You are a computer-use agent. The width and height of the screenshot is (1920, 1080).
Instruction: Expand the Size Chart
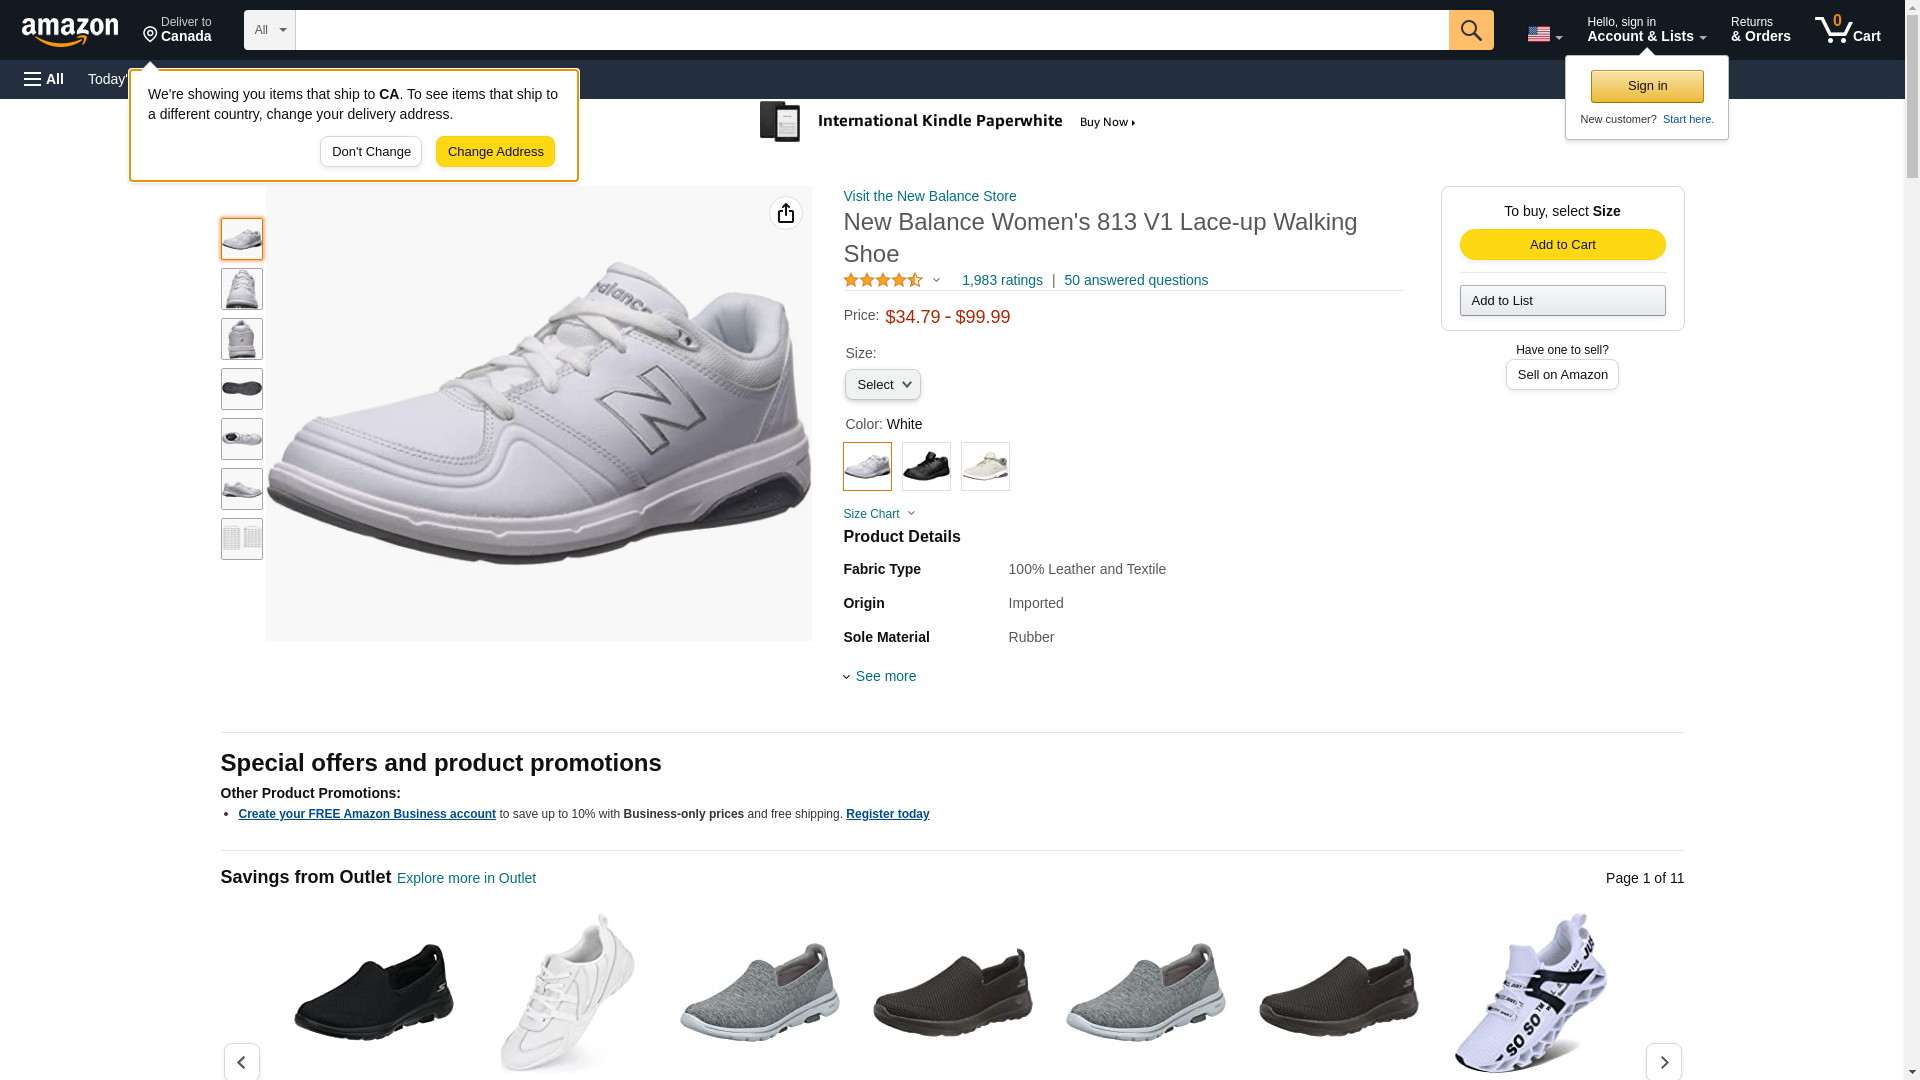[878, 514]
